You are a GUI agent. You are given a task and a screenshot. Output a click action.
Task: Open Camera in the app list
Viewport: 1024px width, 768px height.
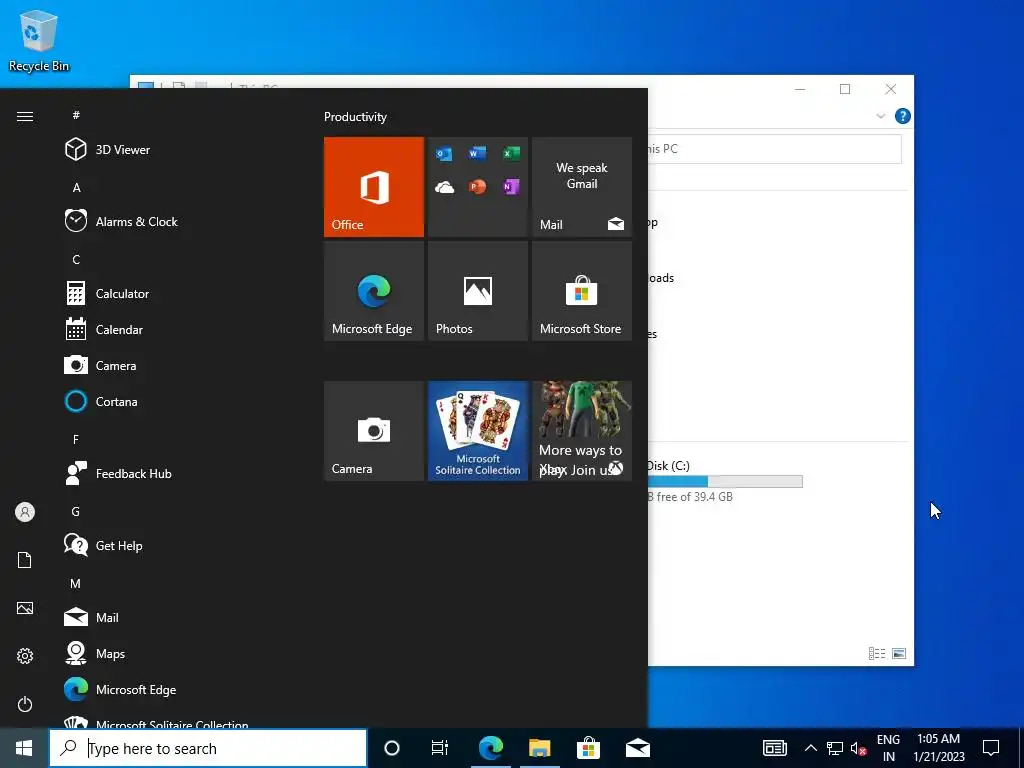coord(101,365)
